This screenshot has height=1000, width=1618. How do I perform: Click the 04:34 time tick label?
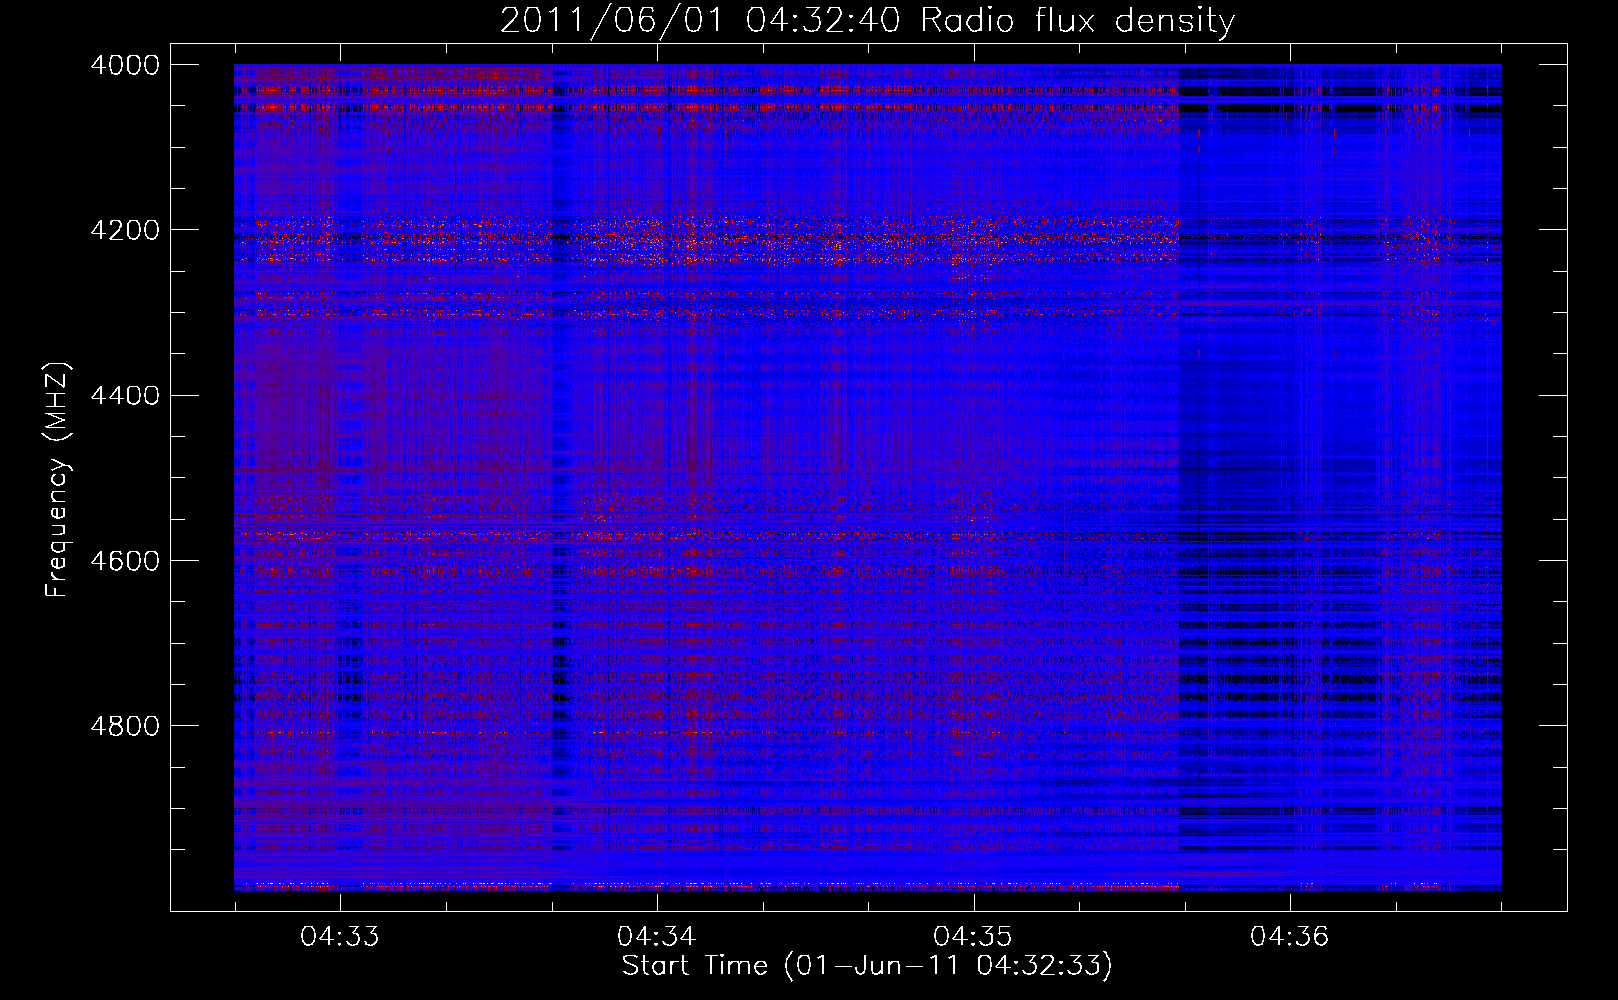point(656,936)
